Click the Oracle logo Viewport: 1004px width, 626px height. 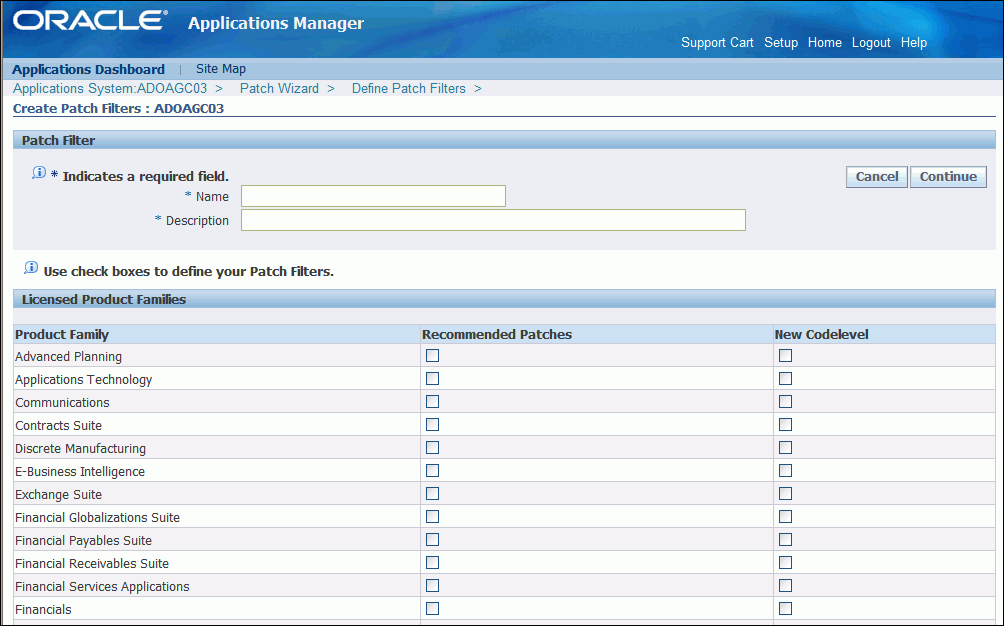[x=90, y=20]
